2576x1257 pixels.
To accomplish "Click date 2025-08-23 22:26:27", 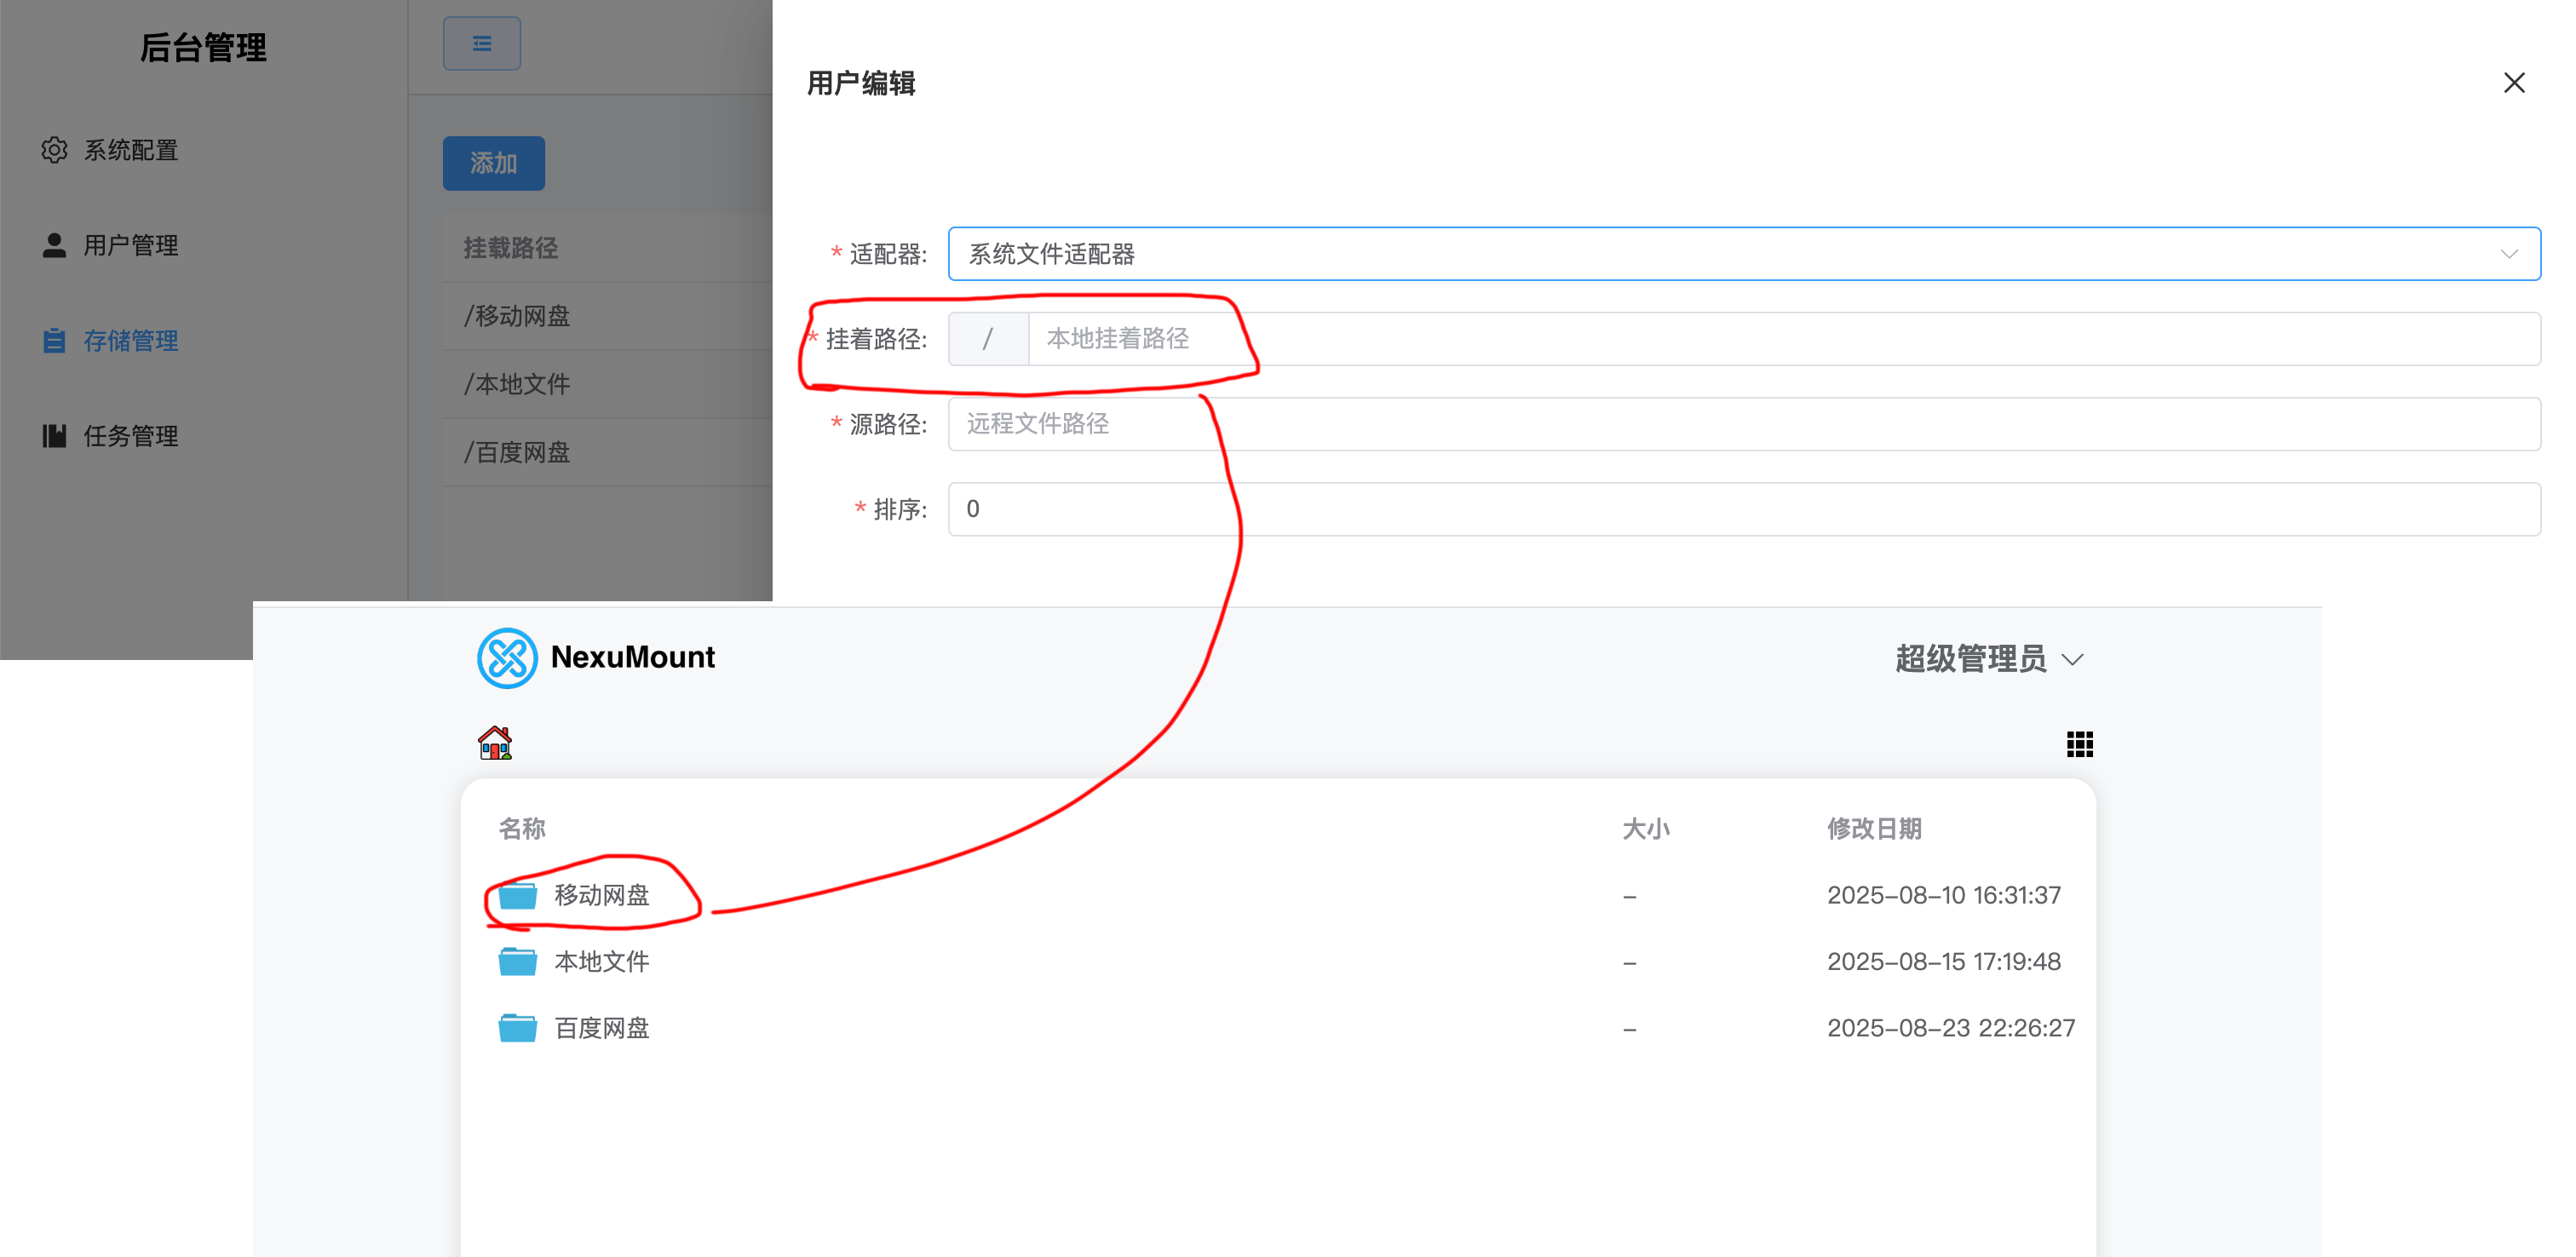I will [1951, 1028].
